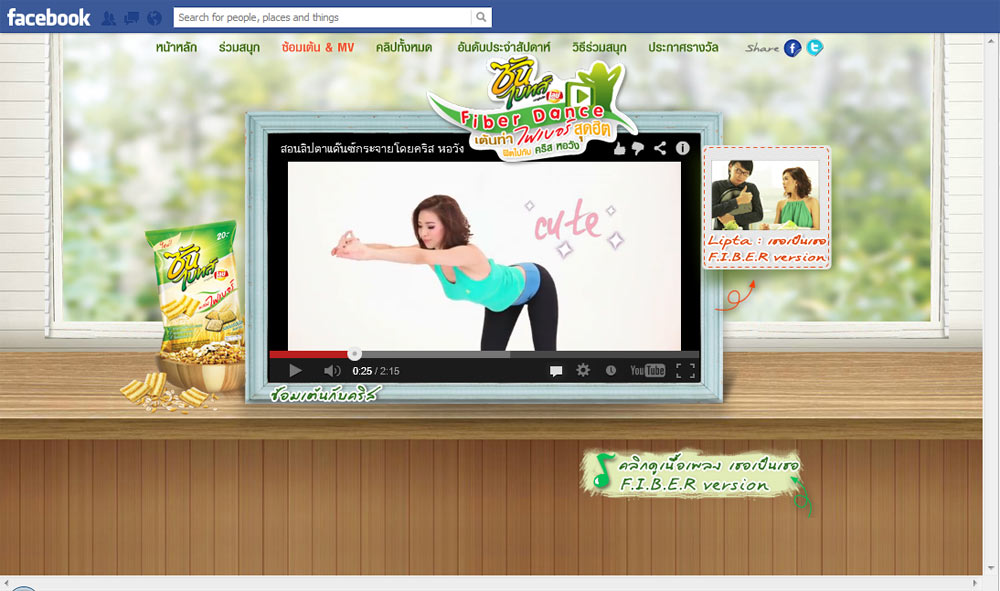Select the ซ้อมเต้น & MV tab
Viewport: 1000px width, 591px height.
pos(318,47)
